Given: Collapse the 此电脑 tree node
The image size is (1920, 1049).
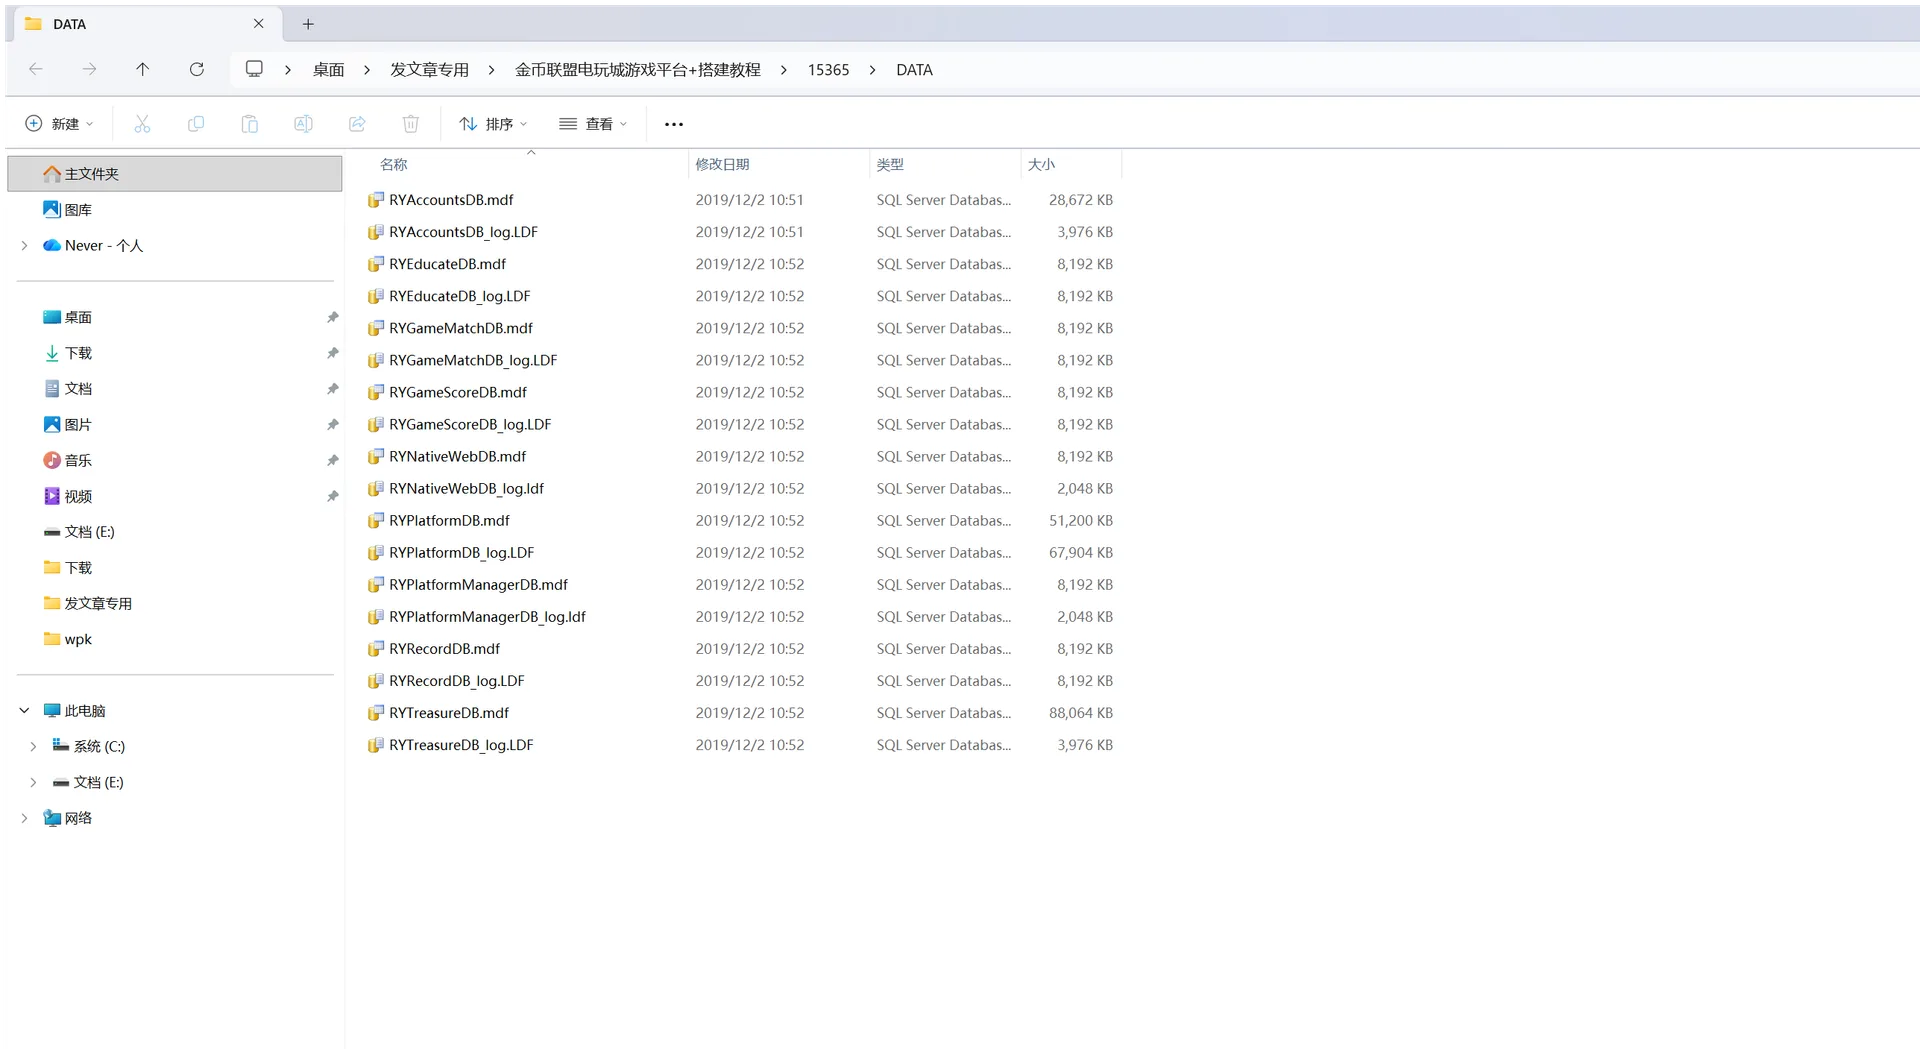Looking at the screenshot, I should [x=25, y=711].
